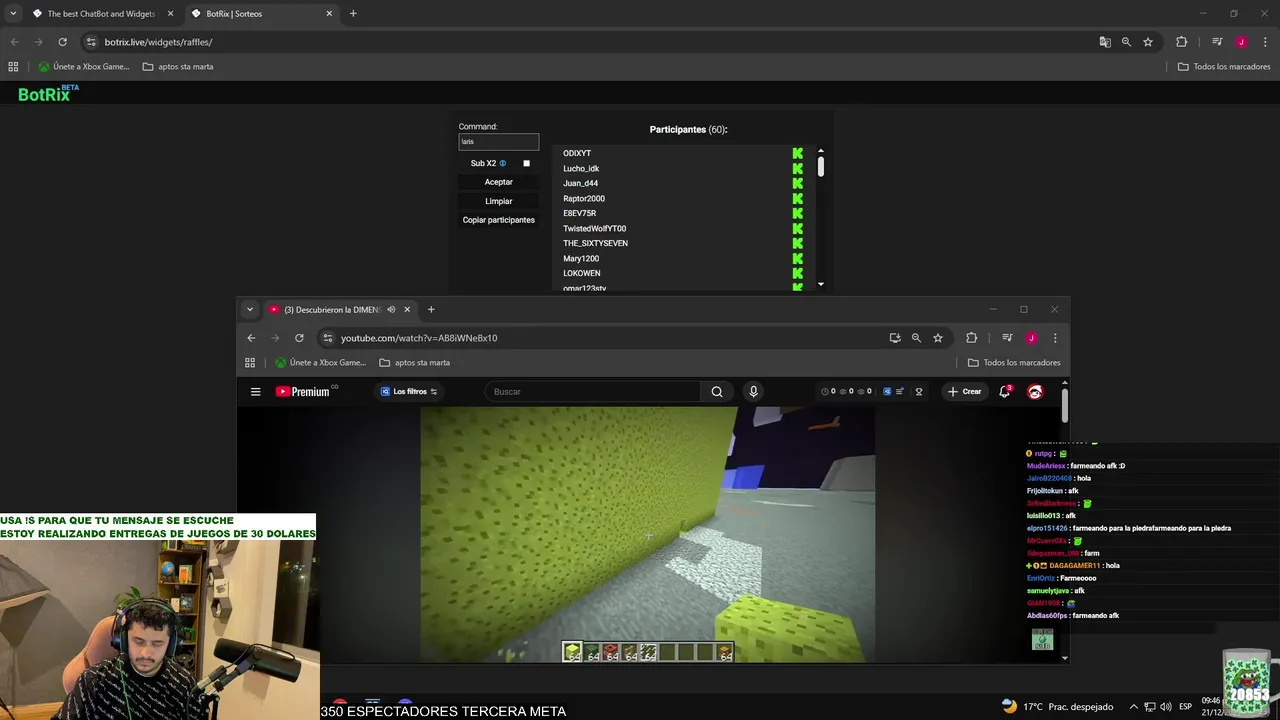Open tab search dropdown in back Chrome window
The image size is (1280, 720).
pos(12,14)
